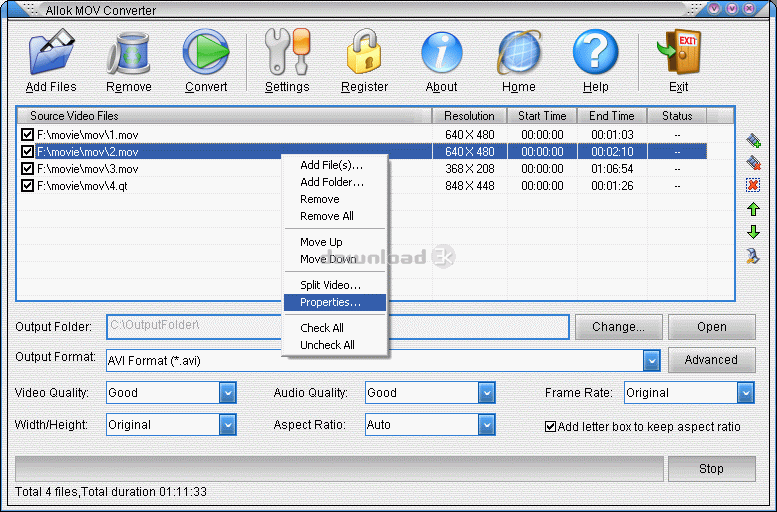Screen dimensions: 777x512
Task: Select Split Video... from context menu
Action: pyautogui.click(x=330, y=285)
